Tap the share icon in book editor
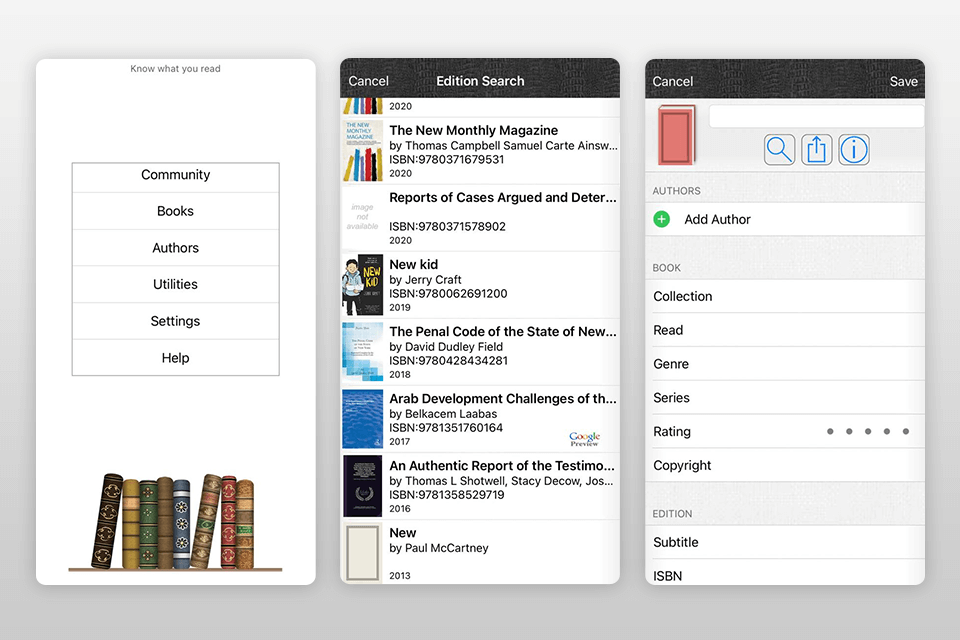960x640 pixels. (x=816, y=149)
